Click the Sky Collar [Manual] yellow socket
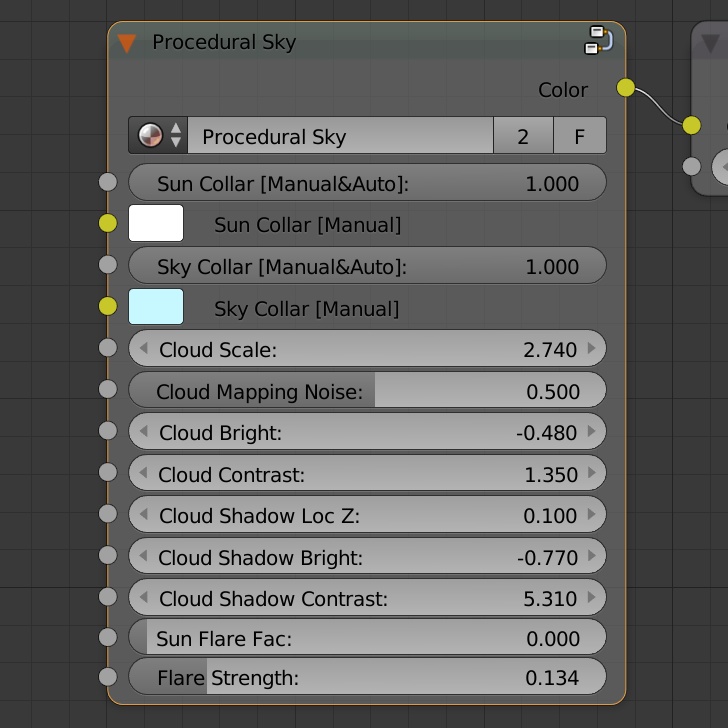The width and height of the screenshot is (728, 728). [108, 307]
